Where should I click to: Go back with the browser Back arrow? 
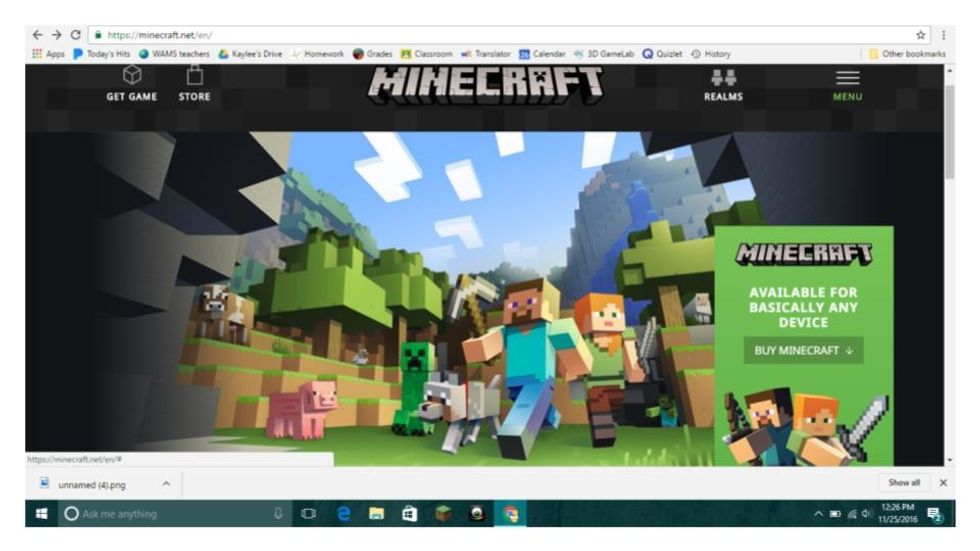[38, 35]
